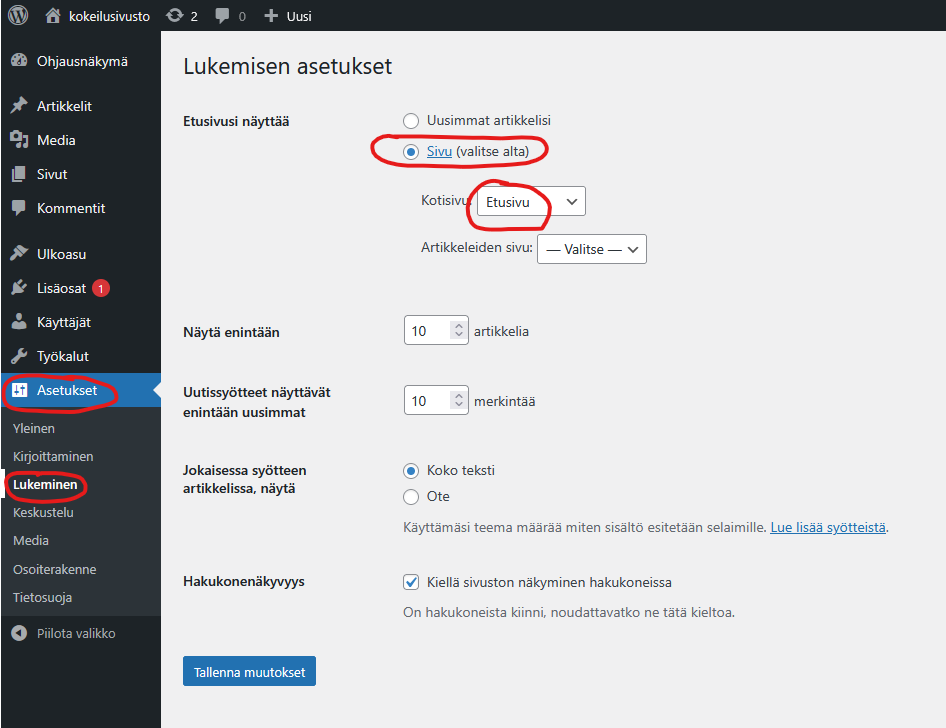
Task: Open the comments bubble icon in admin bar
Action: (x=222, y=16)
